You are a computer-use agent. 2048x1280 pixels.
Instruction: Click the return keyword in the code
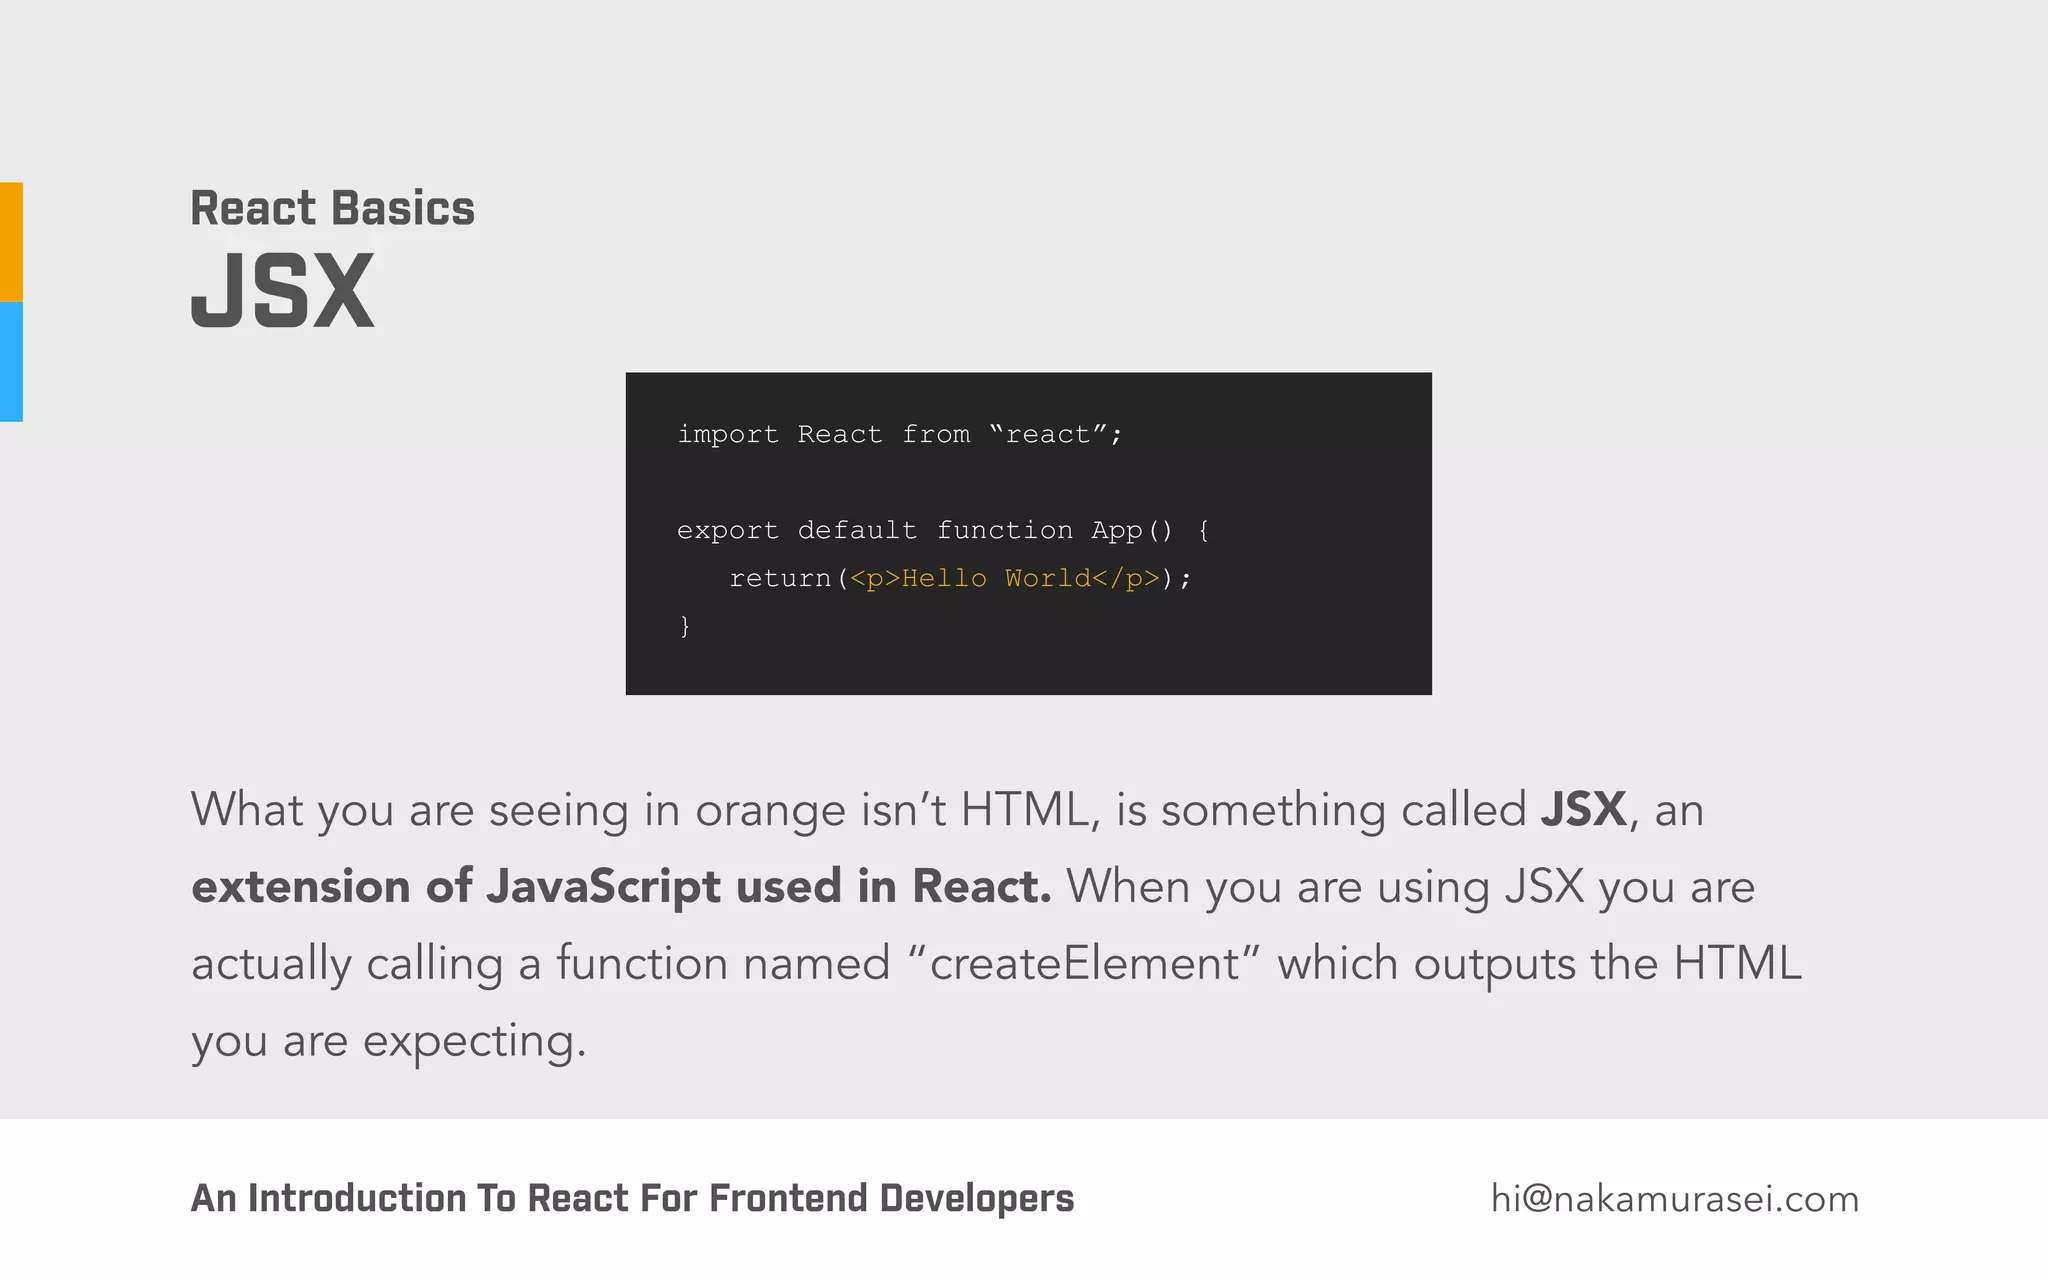[780, 578]
